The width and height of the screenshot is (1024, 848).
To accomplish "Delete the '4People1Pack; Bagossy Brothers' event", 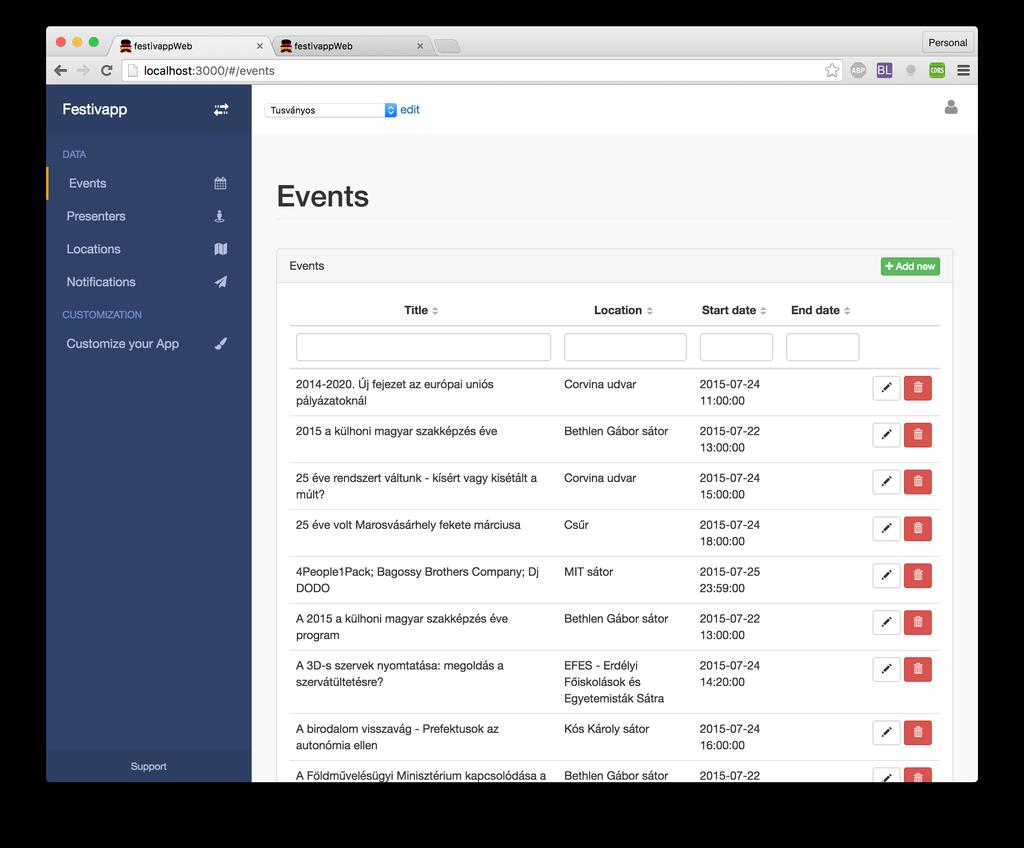I will click(x=918, y=576).
